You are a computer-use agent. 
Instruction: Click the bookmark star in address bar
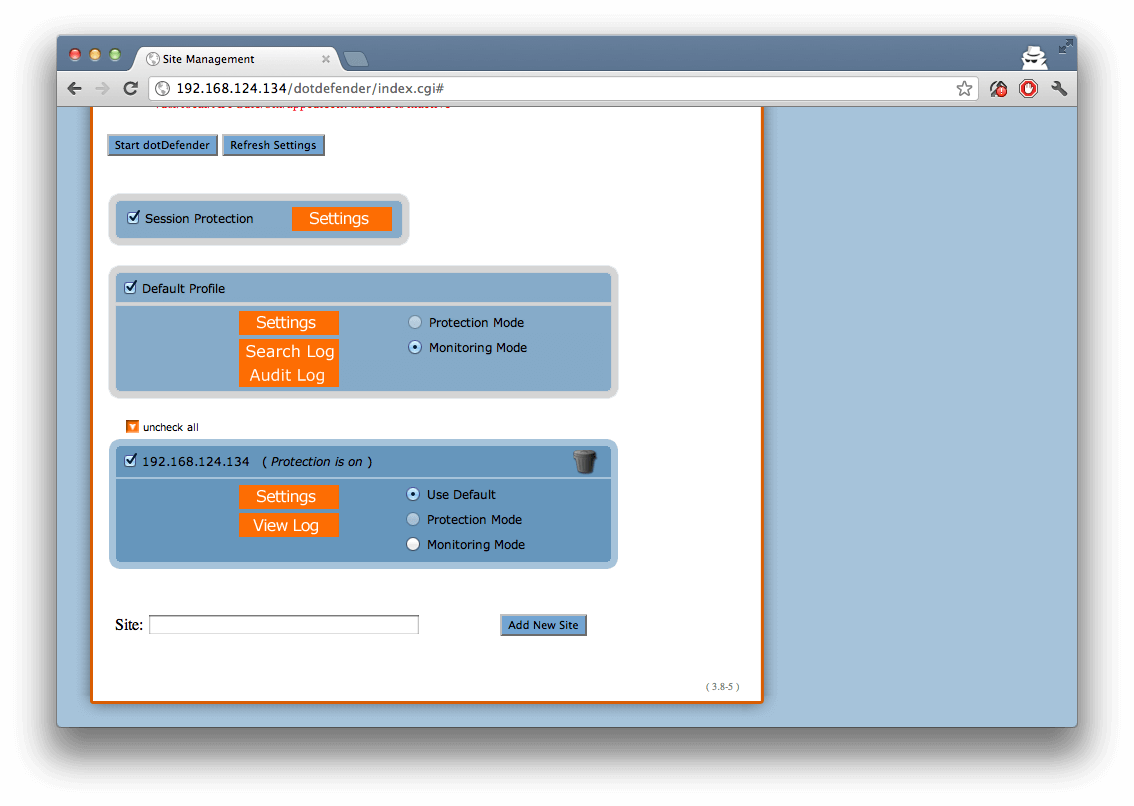tap(964, 89)
